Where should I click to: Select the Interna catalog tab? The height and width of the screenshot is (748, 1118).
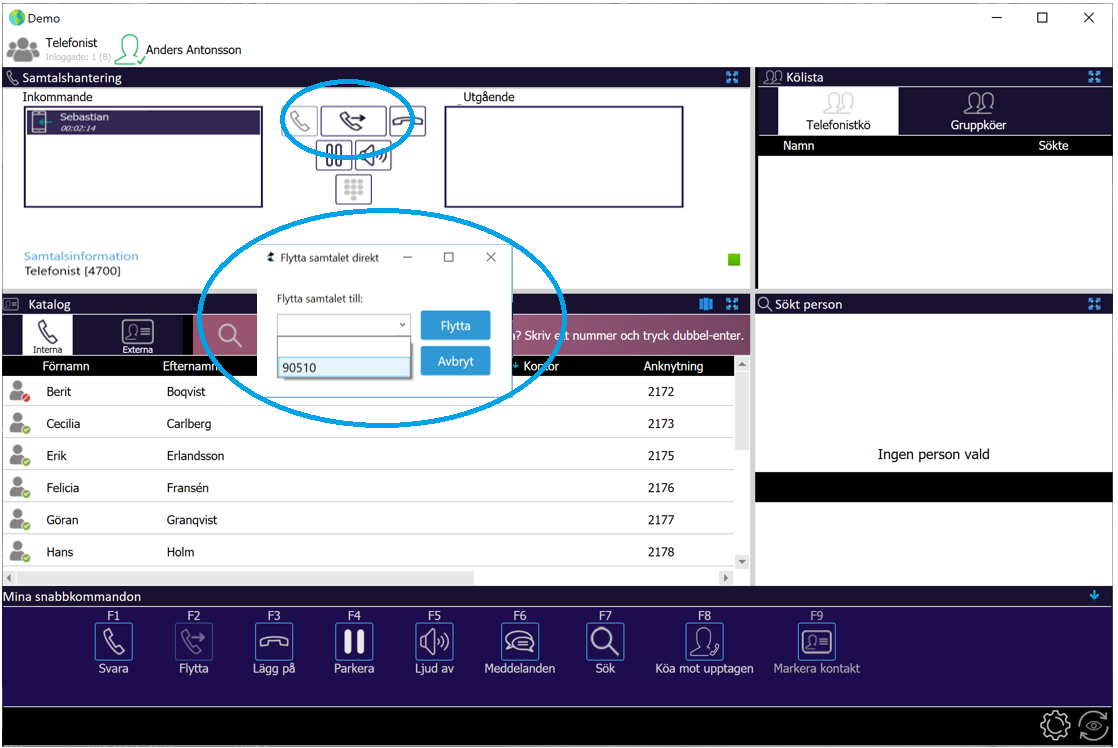coord(47,334)
